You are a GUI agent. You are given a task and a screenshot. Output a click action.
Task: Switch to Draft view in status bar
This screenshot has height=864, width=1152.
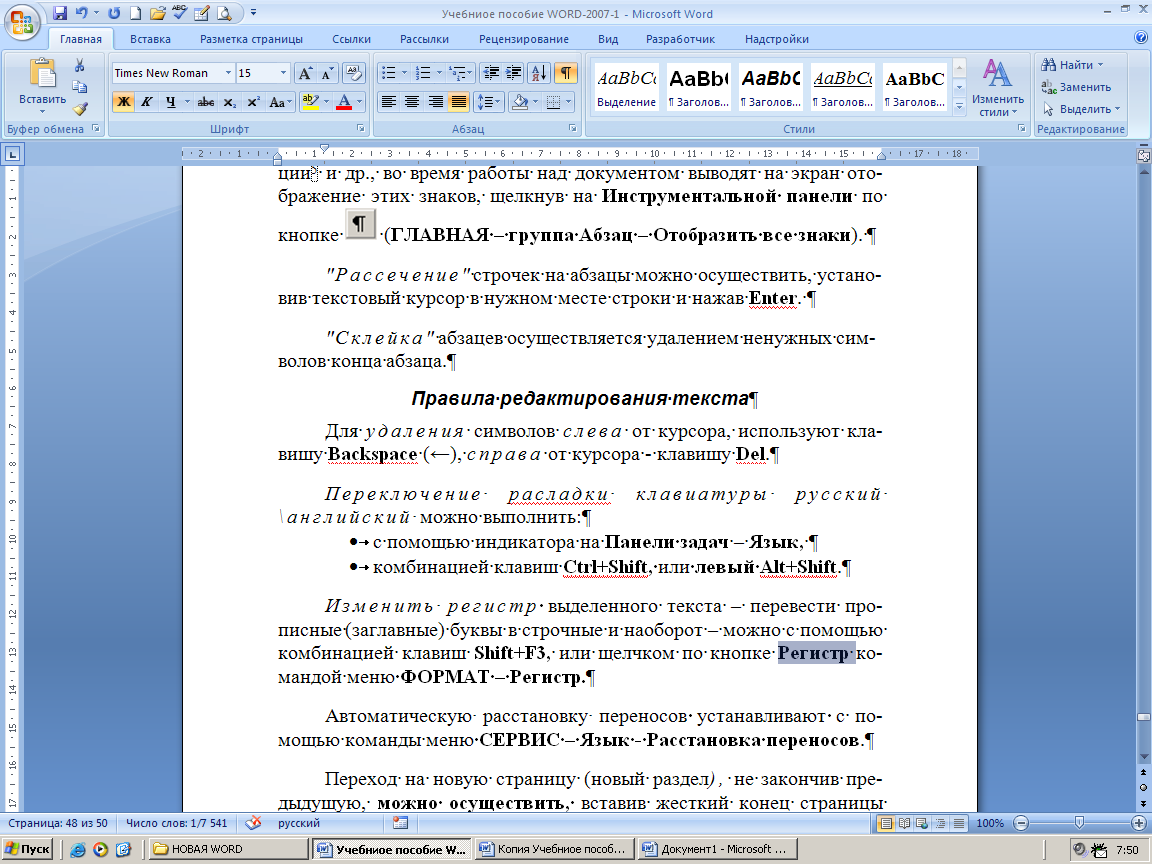[x=959, y=824]
